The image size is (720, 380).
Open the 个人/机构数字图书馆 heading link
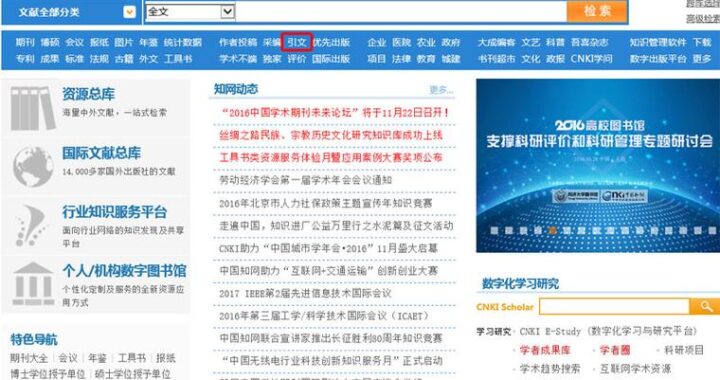pyautogui.click(x=124, y=271)
